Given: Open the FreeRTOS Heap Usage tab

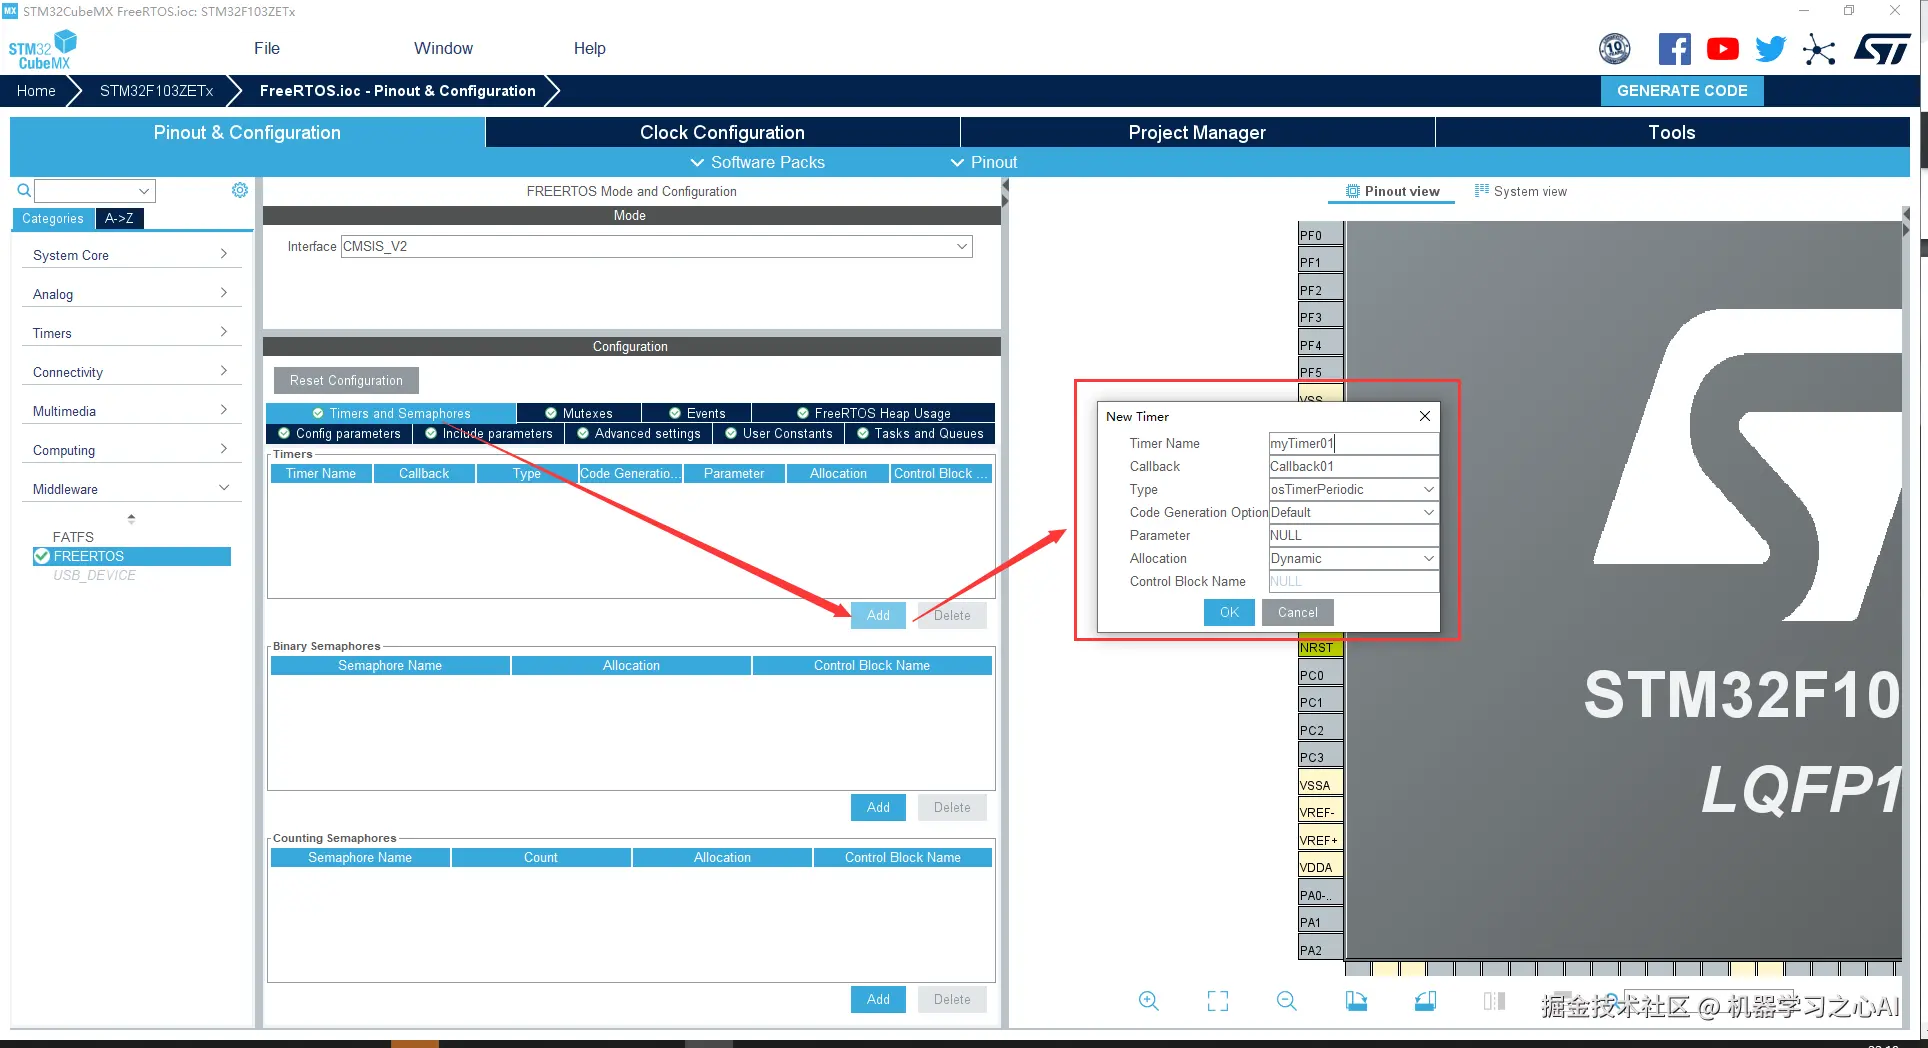Looking at the screenshot, I should [x=873, y=413].
